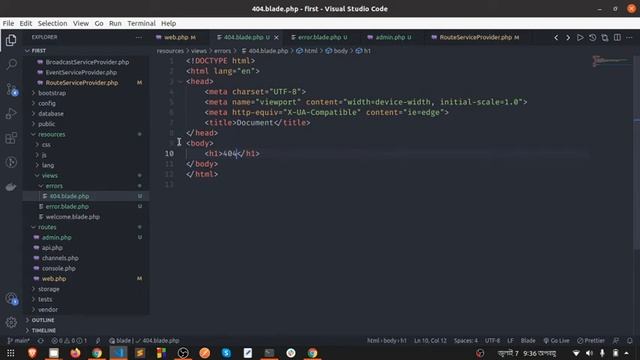Open the Accounts icon in activity bar
640x360 pixels.
coord(11,298)
